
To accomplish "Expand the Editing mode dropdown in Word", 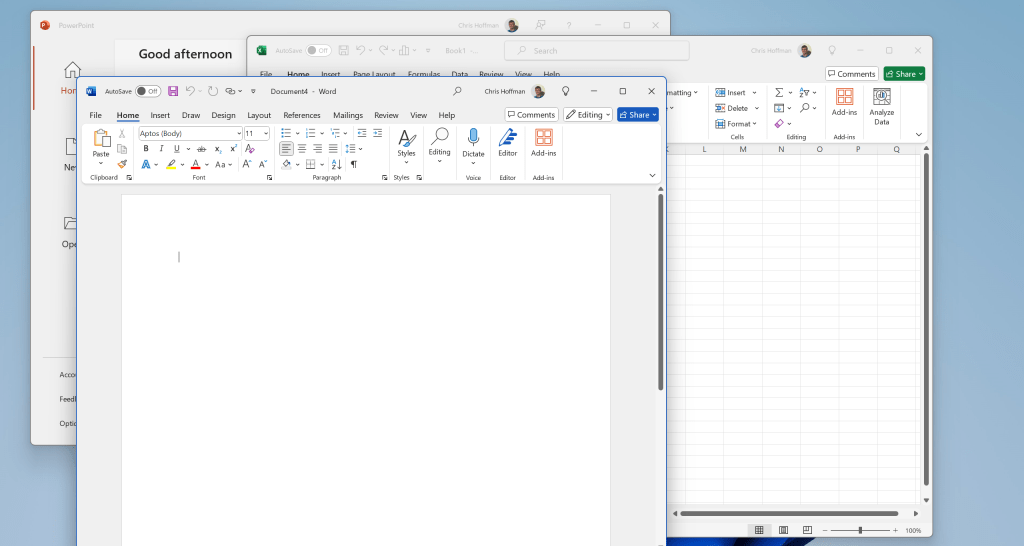I will (x=588, y=115).
